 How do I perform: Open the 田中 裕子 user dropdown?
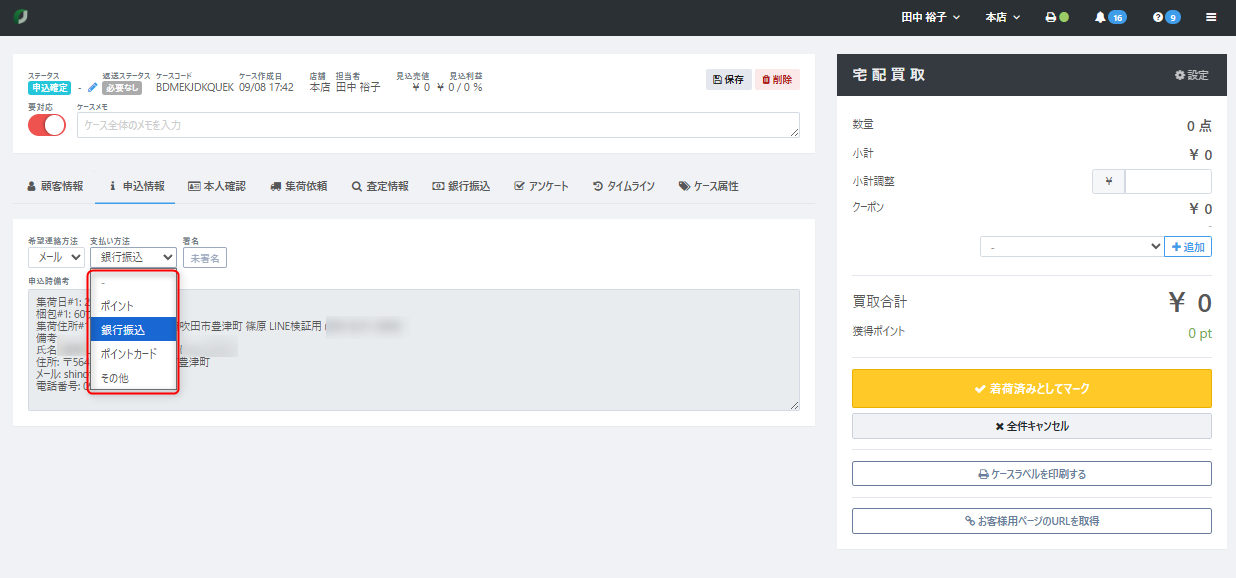click(x=930, y=17)
